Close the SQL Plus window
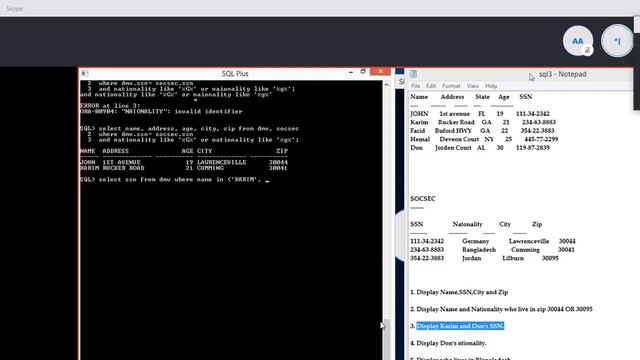640x360 pixels. point(380,71)
